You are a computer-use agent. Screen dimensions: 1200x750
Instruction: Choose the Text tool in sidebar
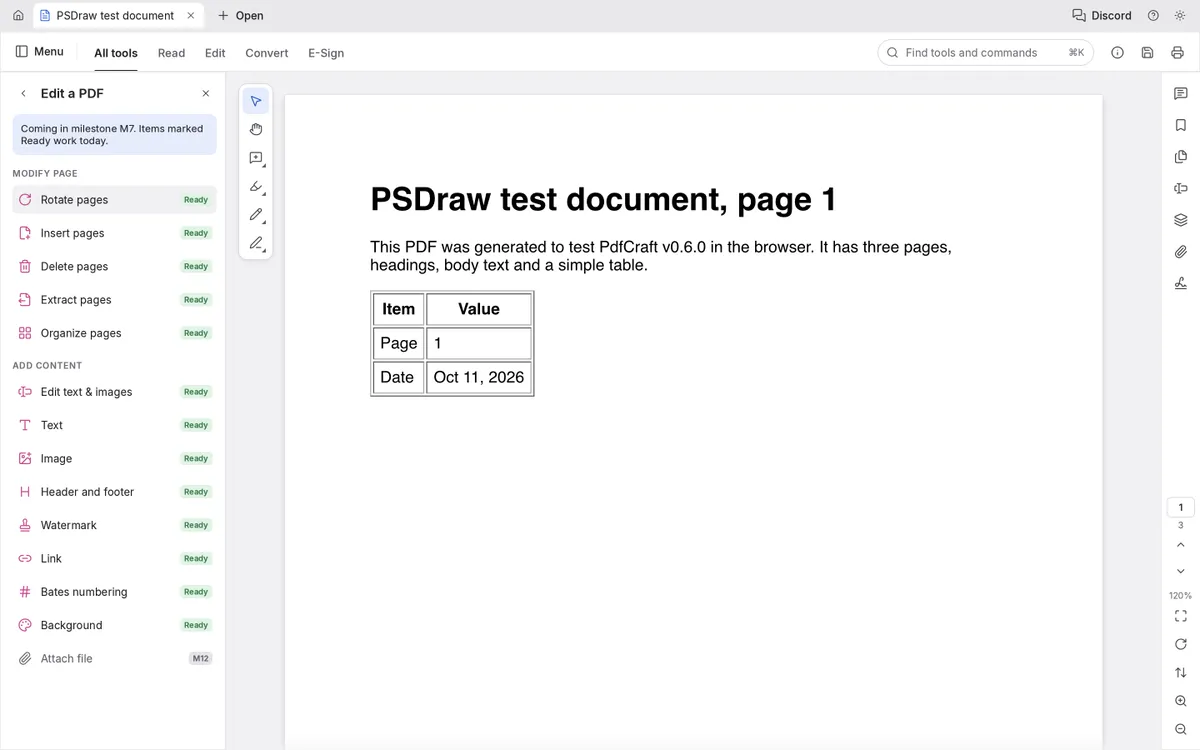114,425
